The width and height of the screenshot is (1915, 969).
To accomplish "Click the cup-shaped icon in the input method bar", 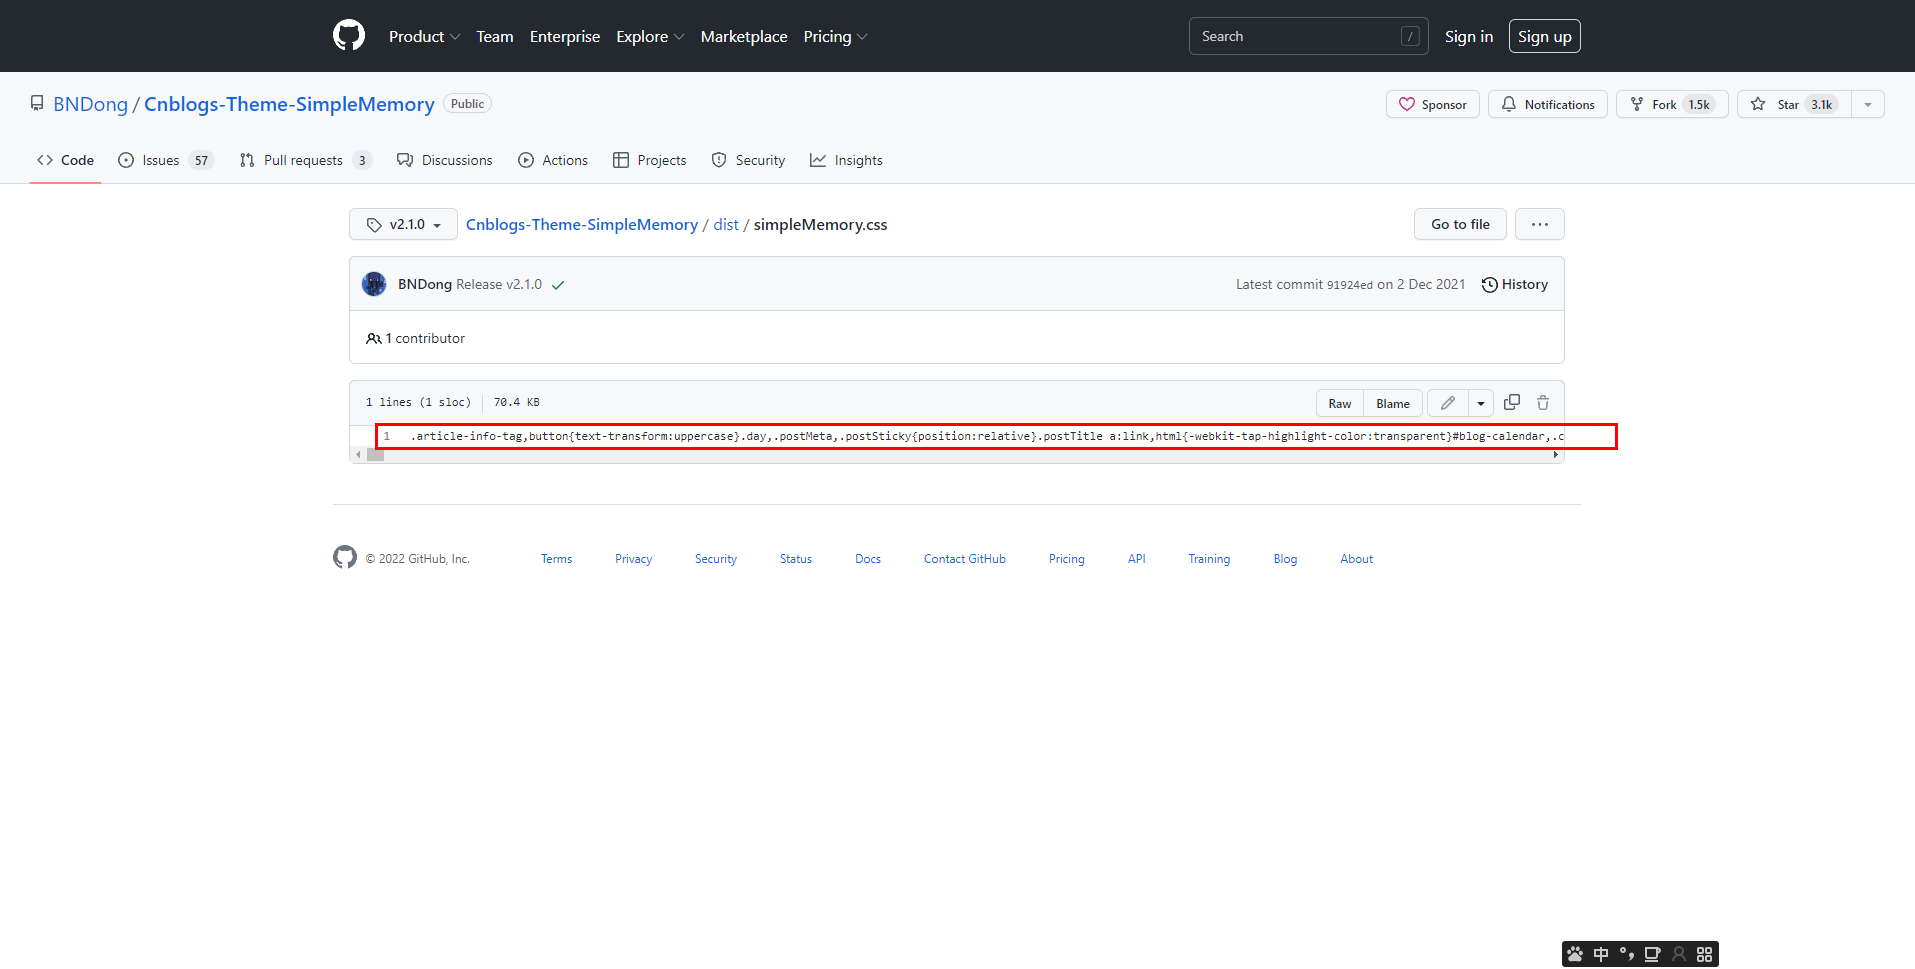I will pyautogui.click(x=1653, y=954).
